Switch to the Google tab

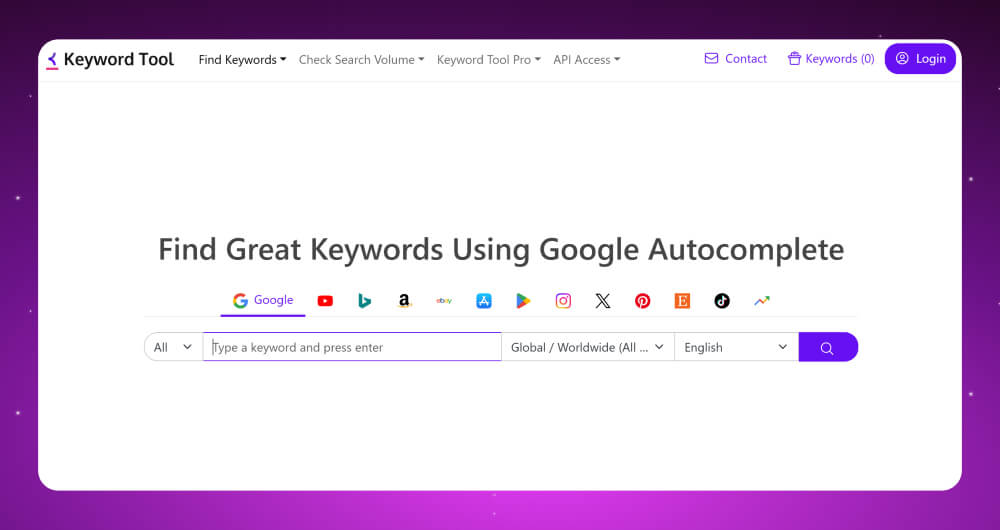point(263,300)
